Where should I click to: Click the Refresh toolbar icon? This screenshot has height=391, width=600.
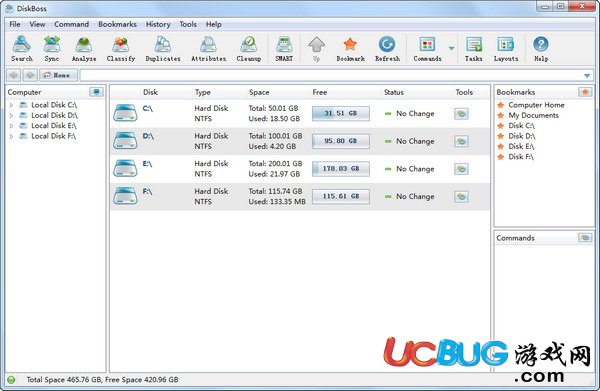pos(387,49)
